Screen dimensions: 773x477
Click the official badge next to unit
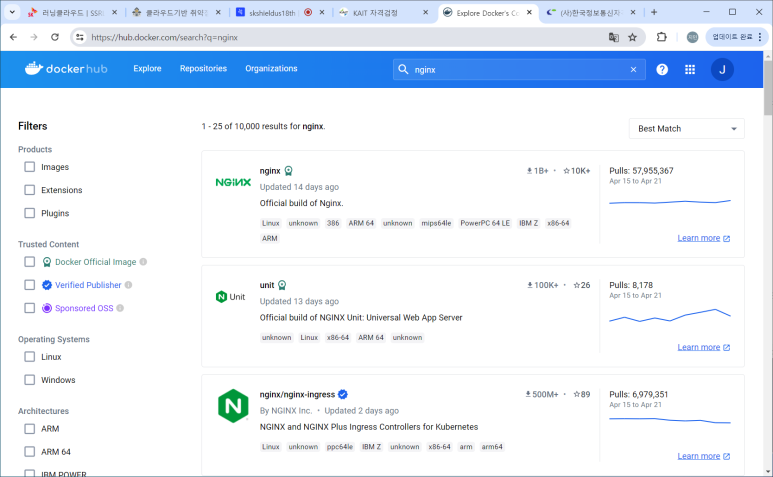(282, 285)
